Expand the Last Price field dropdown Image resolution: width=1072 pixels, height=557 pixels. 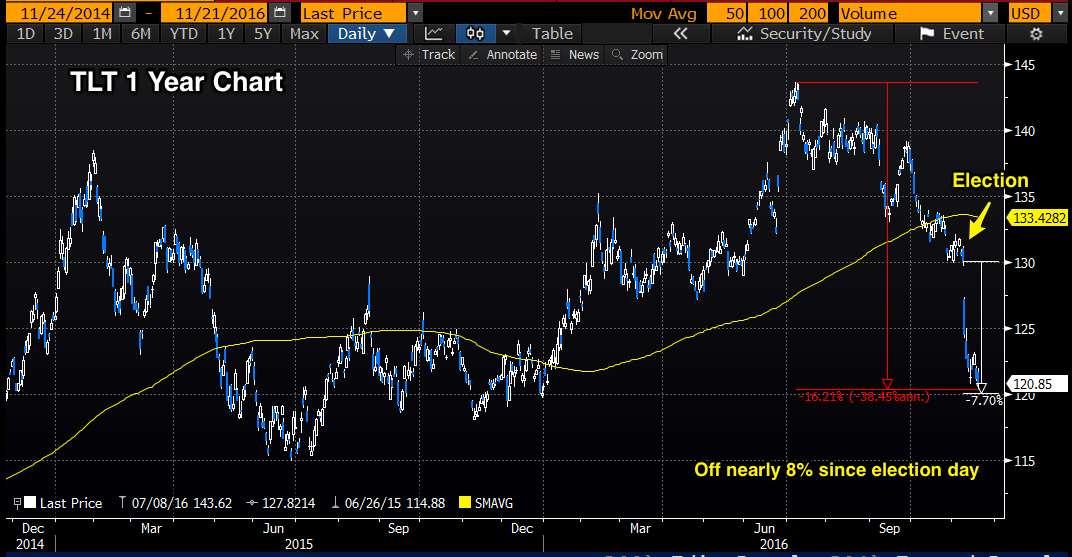[415, 13]
